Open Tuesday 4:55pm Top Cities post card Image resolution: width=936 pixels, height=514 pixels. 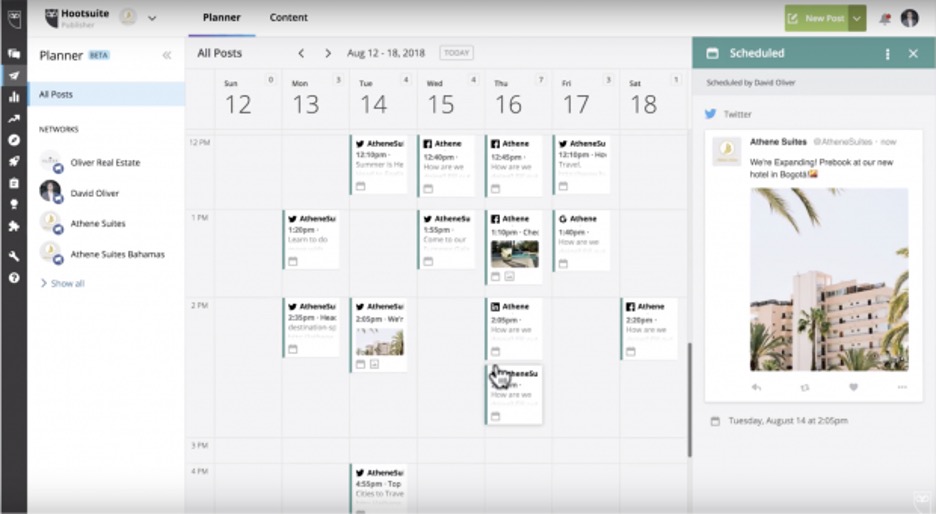coord(379,489)
